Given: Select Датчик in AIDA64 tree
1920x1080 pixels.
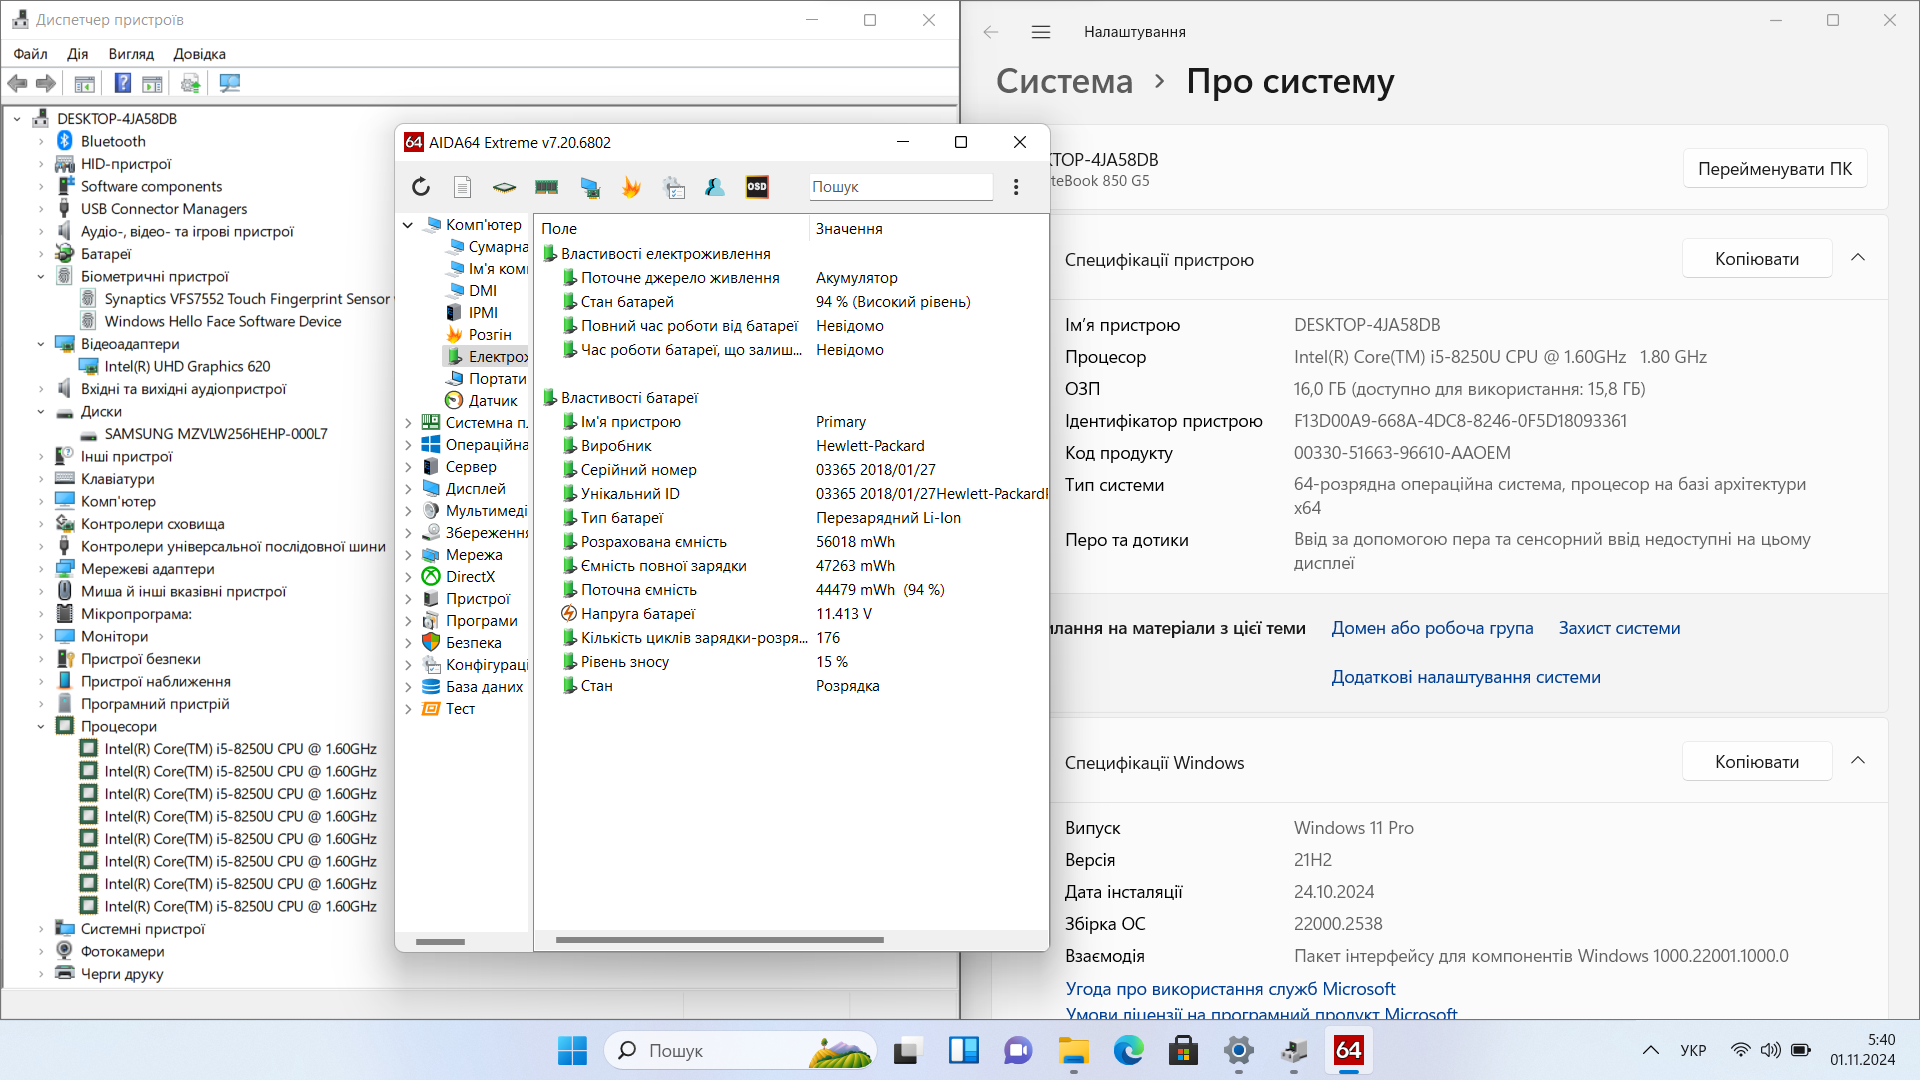Looking at the screenshot, I should (493, 401).
